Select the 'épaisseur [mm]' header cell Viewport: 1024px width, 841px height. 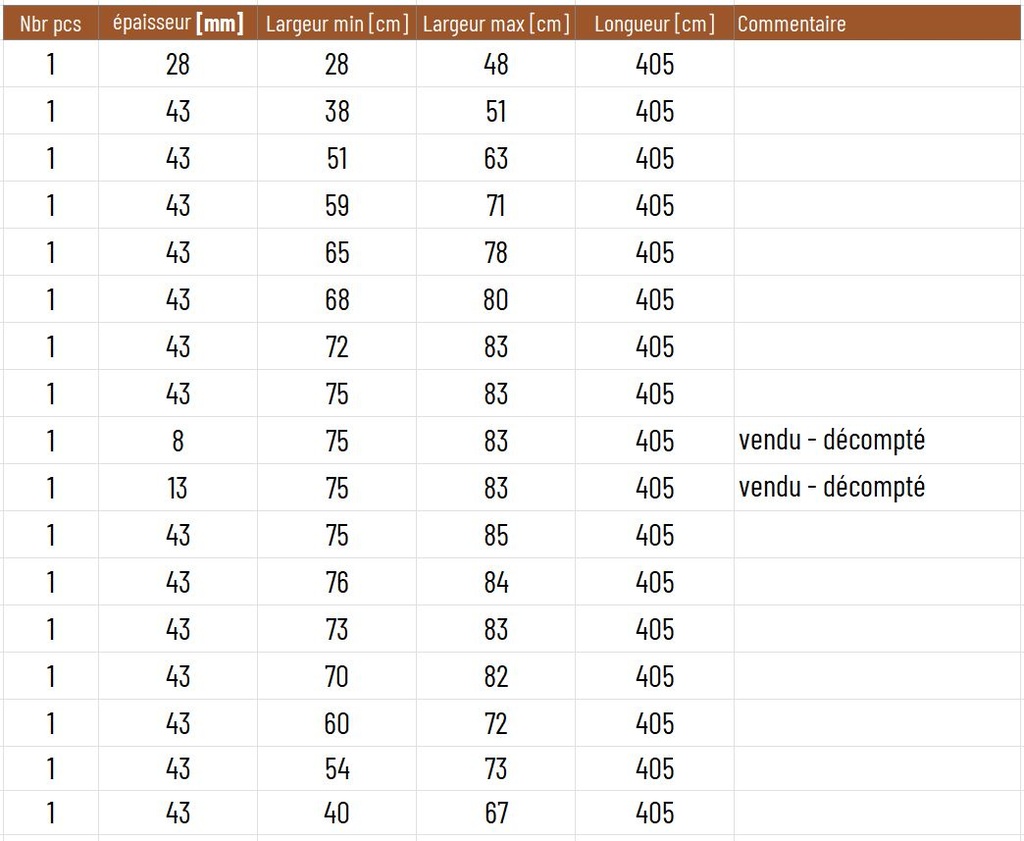click(x=178, y=24)
